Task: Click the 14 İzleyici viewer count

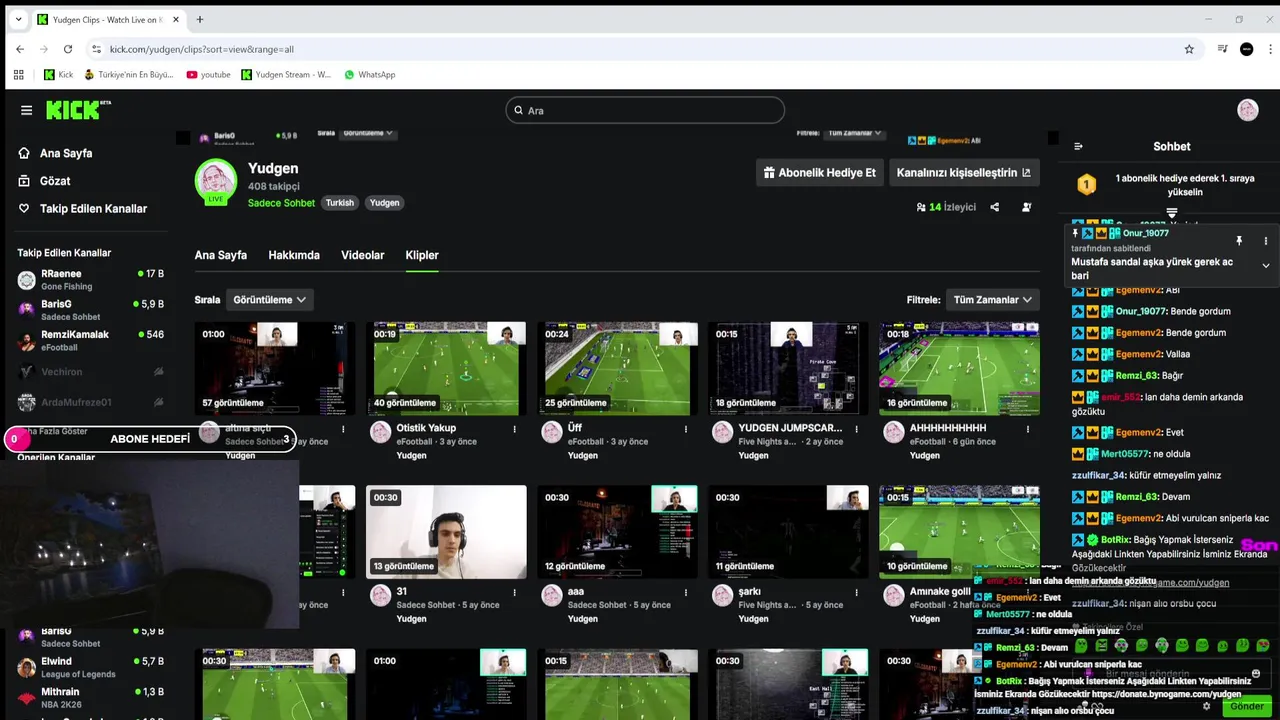Action: tap(946, 207)
